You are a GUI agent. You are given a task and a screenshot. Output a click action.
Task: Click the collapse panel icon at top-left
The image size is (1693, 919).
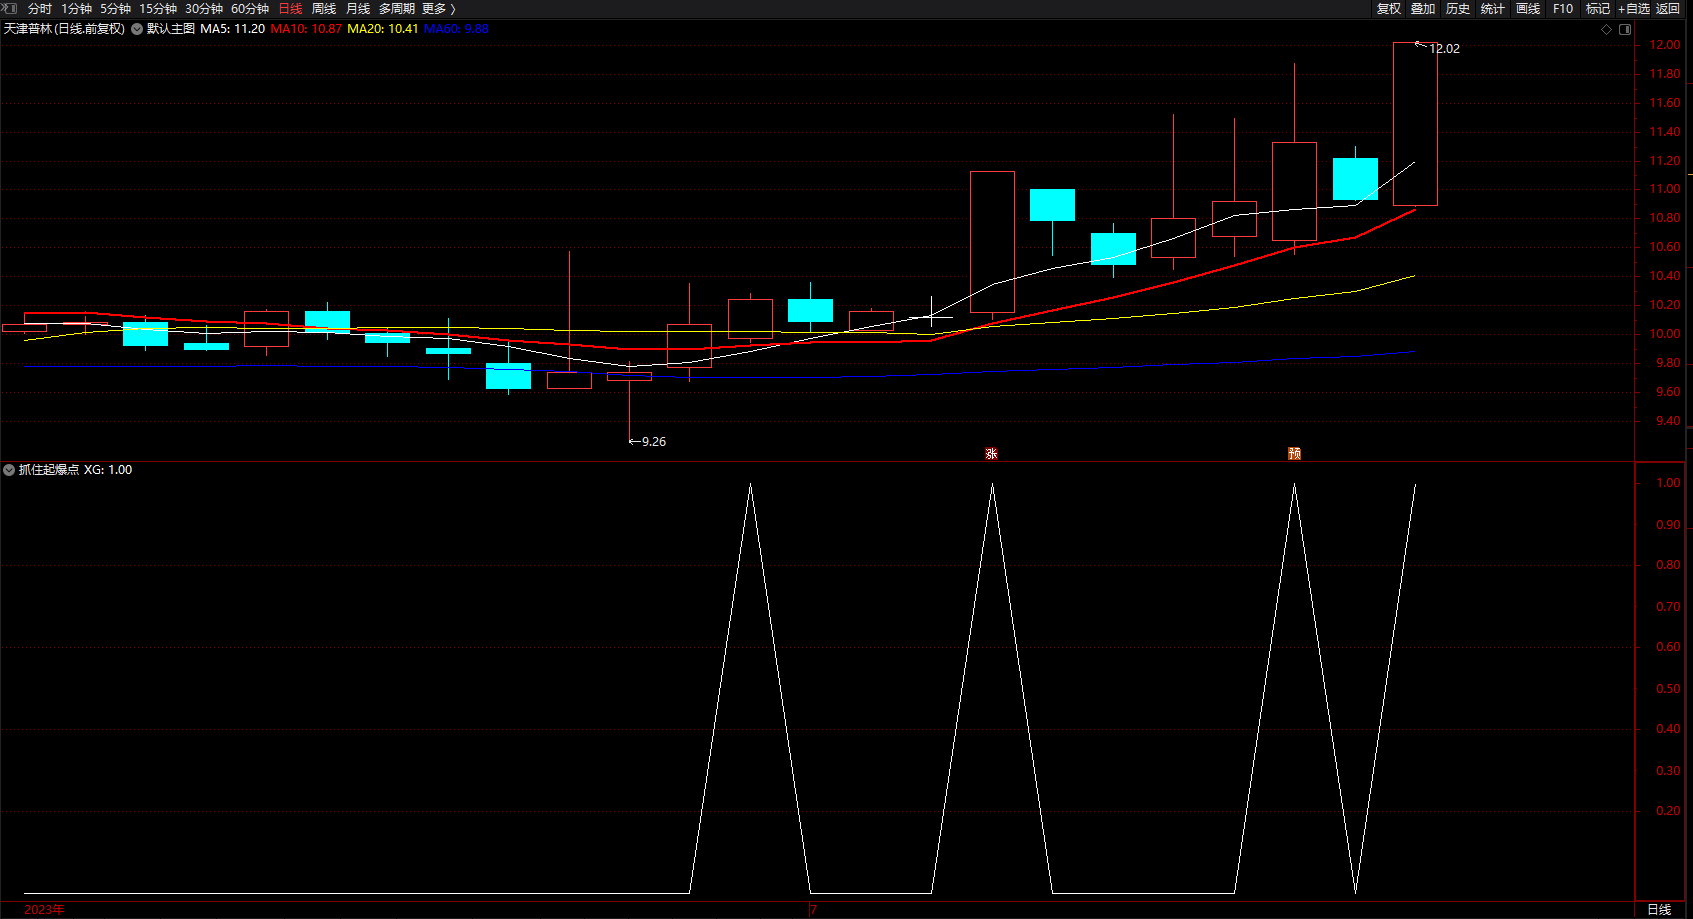click(9, 8)
